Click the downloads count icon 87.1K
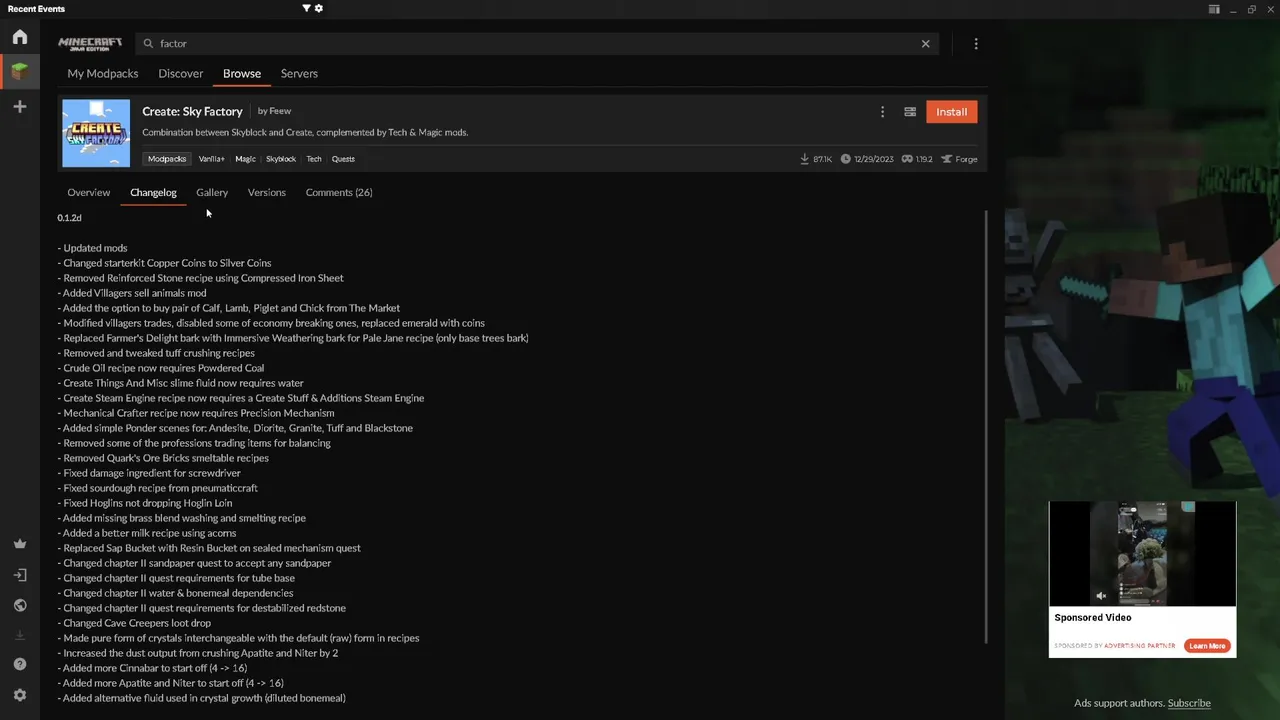Screen dimensions: 1280x720 [805, 159]
